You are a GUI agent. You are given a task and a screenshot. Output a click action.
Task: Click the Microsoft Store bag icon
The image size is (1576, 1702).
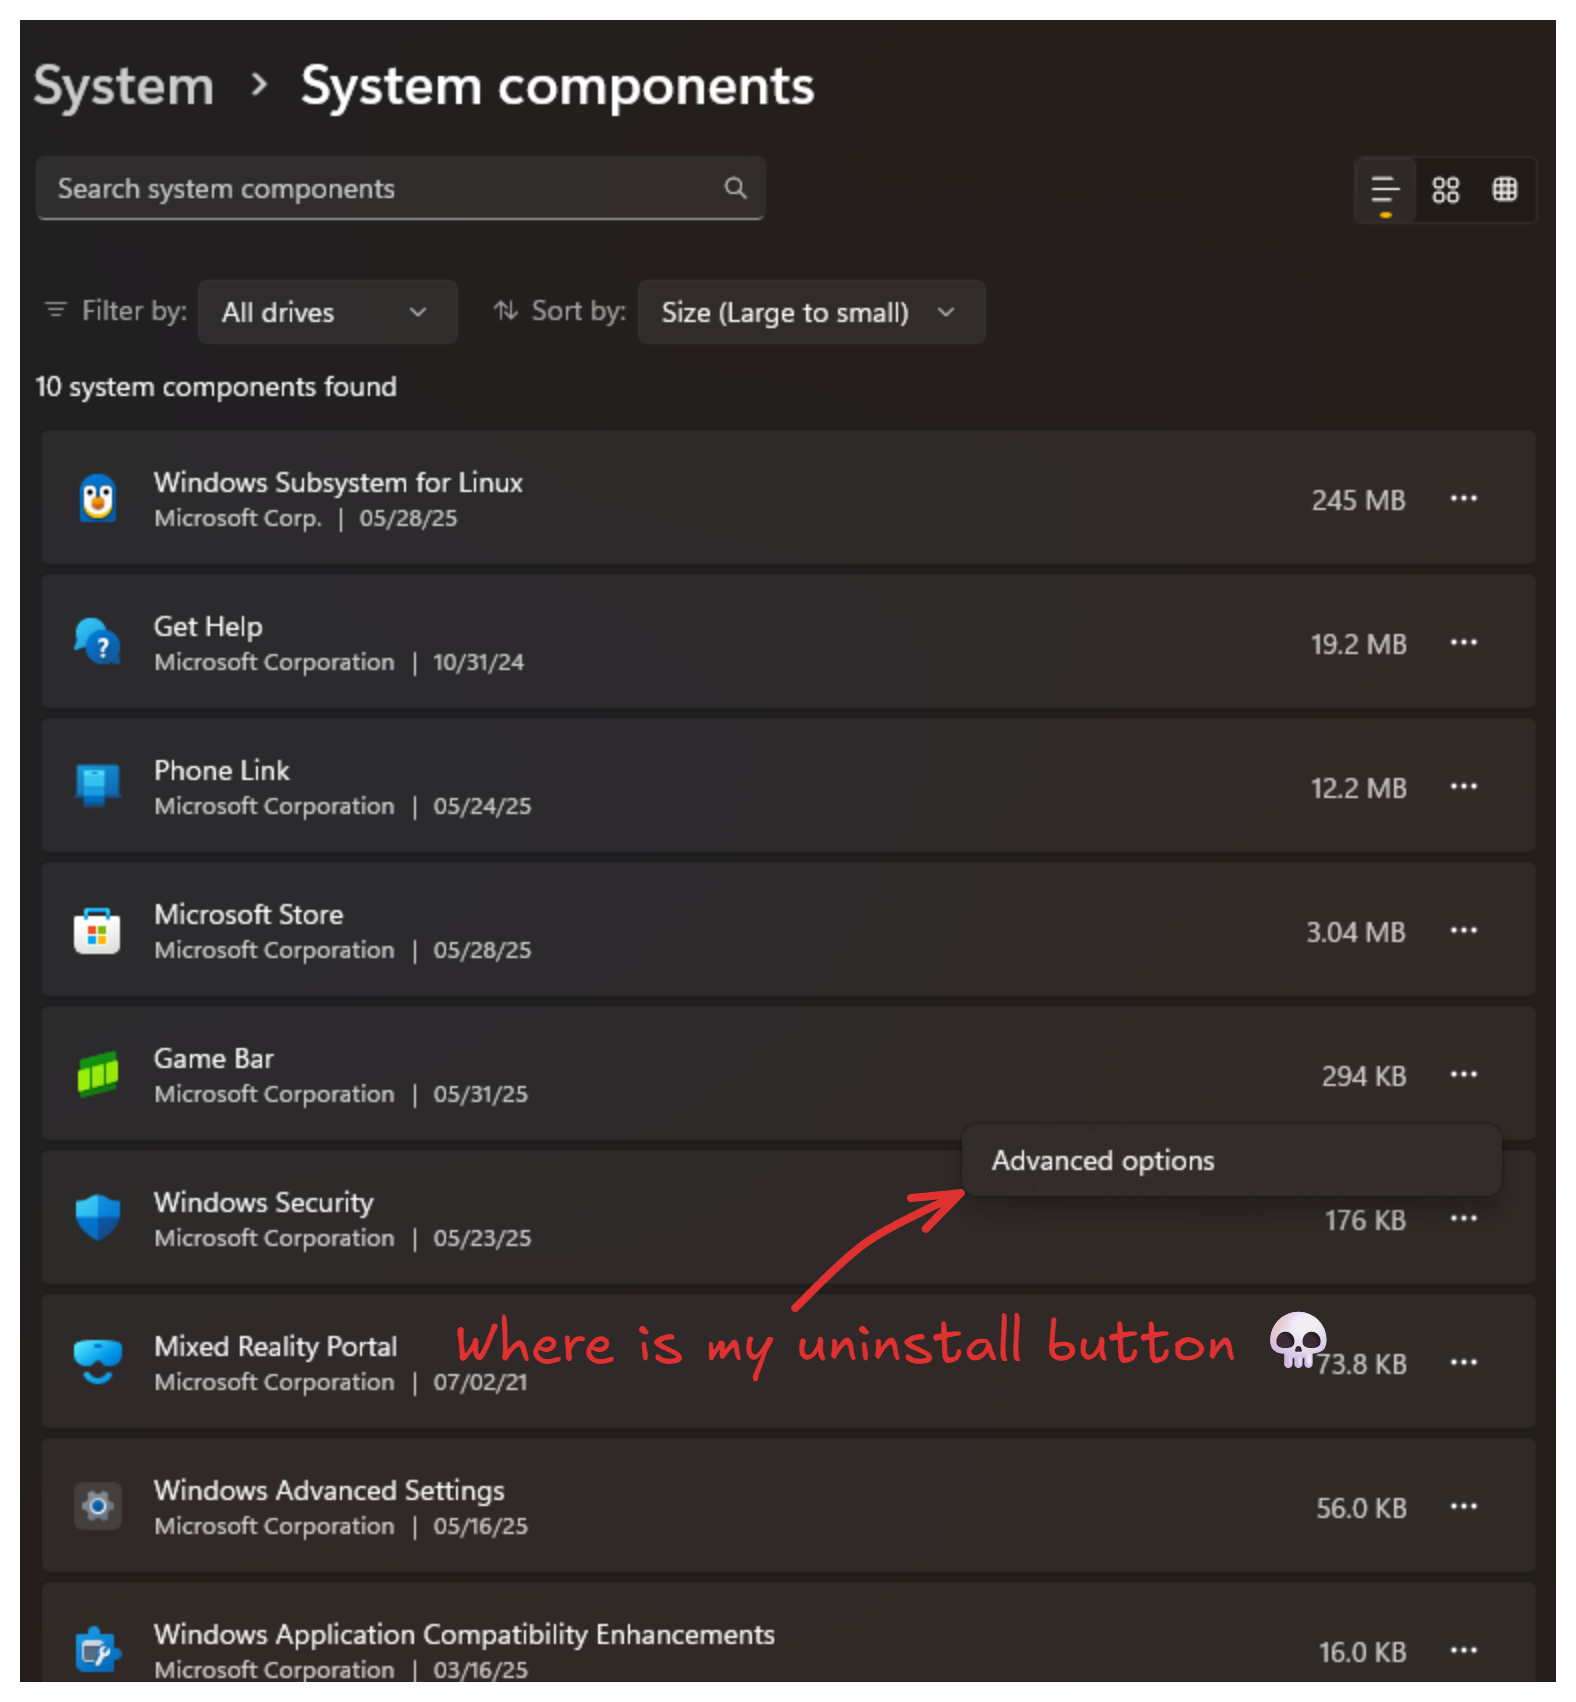[98, 930]
